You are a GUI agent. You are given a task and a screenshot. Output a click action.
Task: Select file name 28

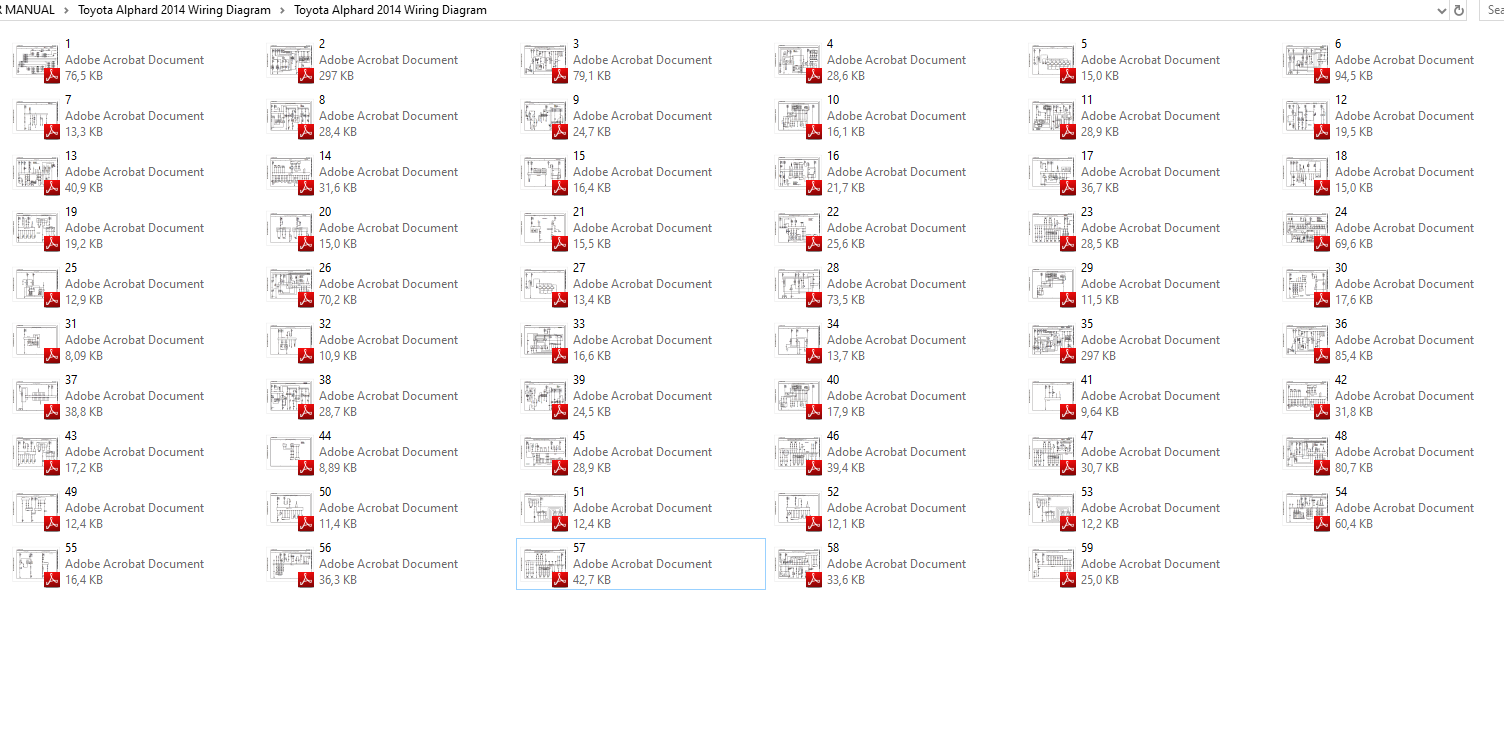[x=833, y=268]
